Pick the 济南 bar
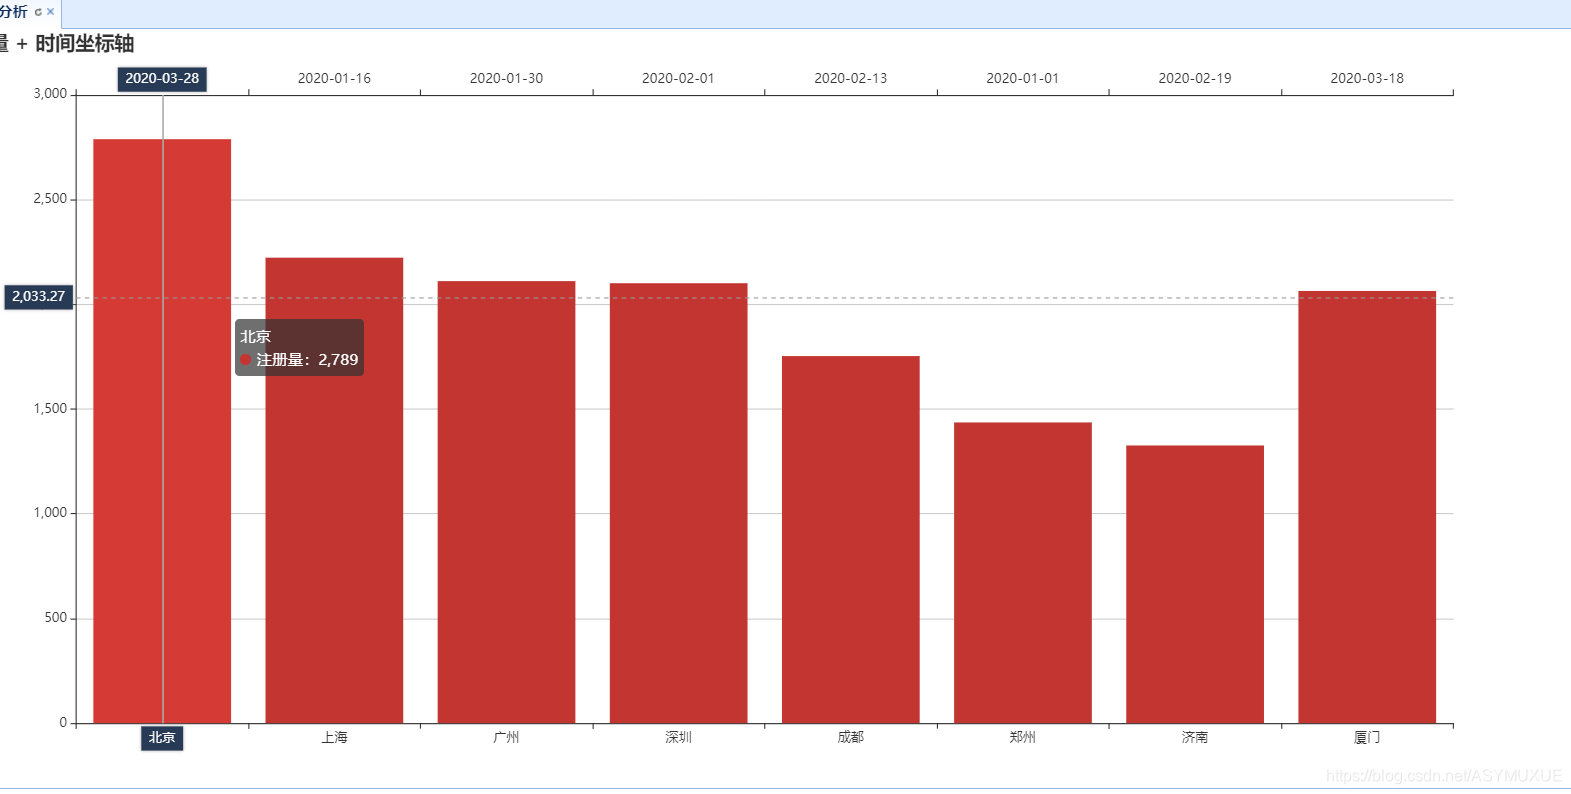1571x794 pixels. coord(1194,584)
